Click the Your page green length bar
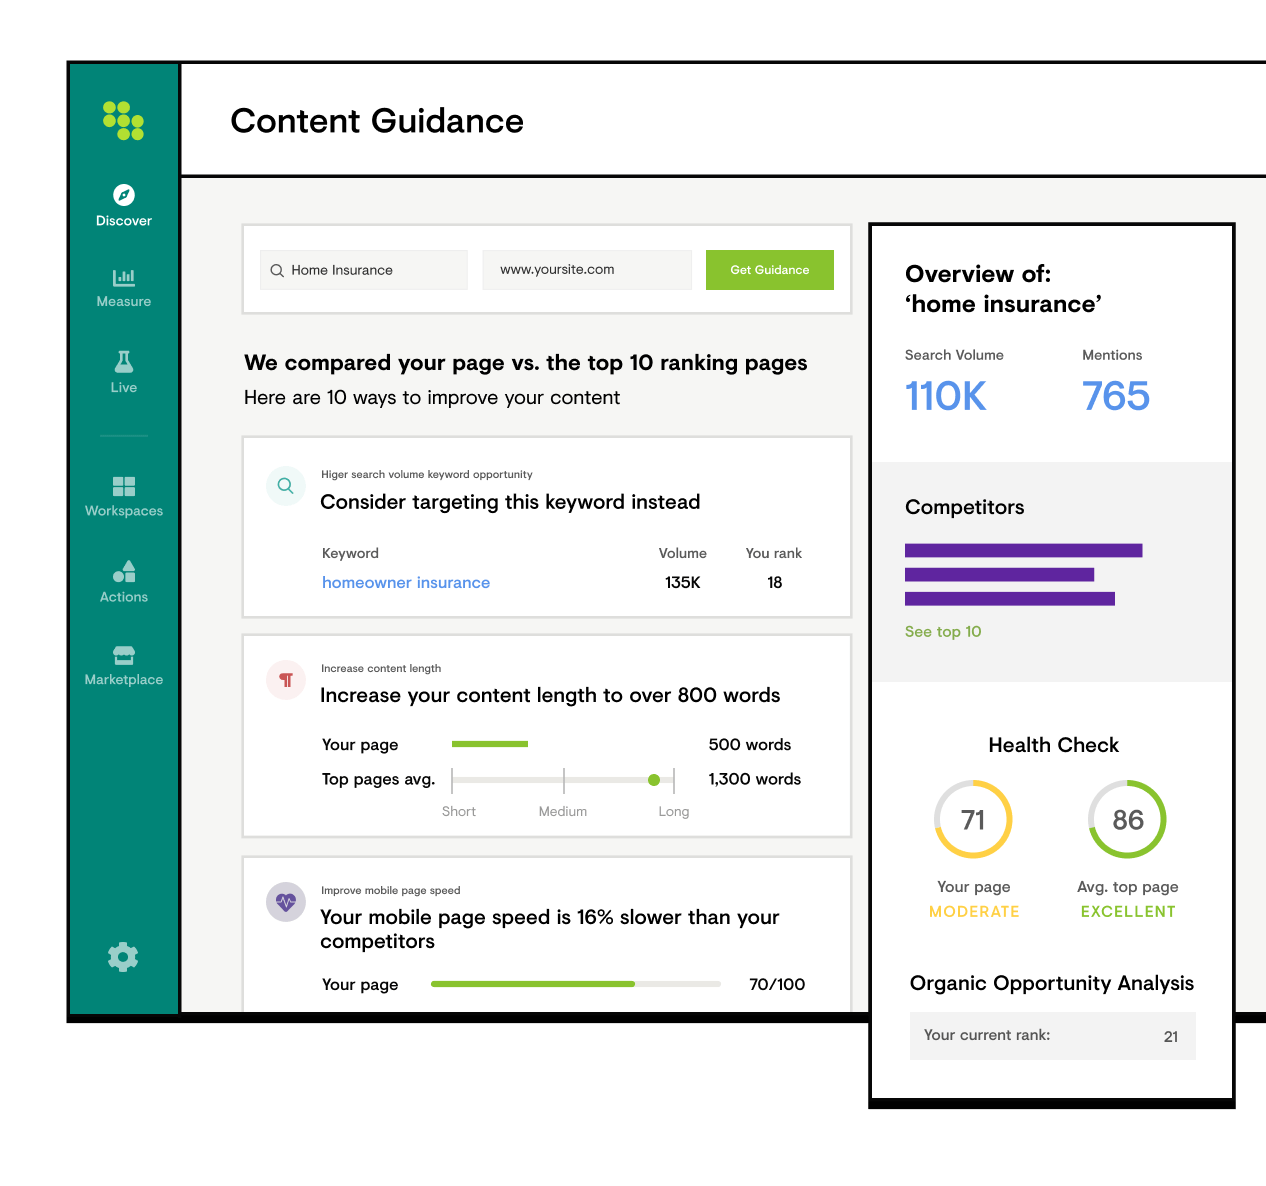Screen dimensions: 1266x1186 tap(490, 744)
